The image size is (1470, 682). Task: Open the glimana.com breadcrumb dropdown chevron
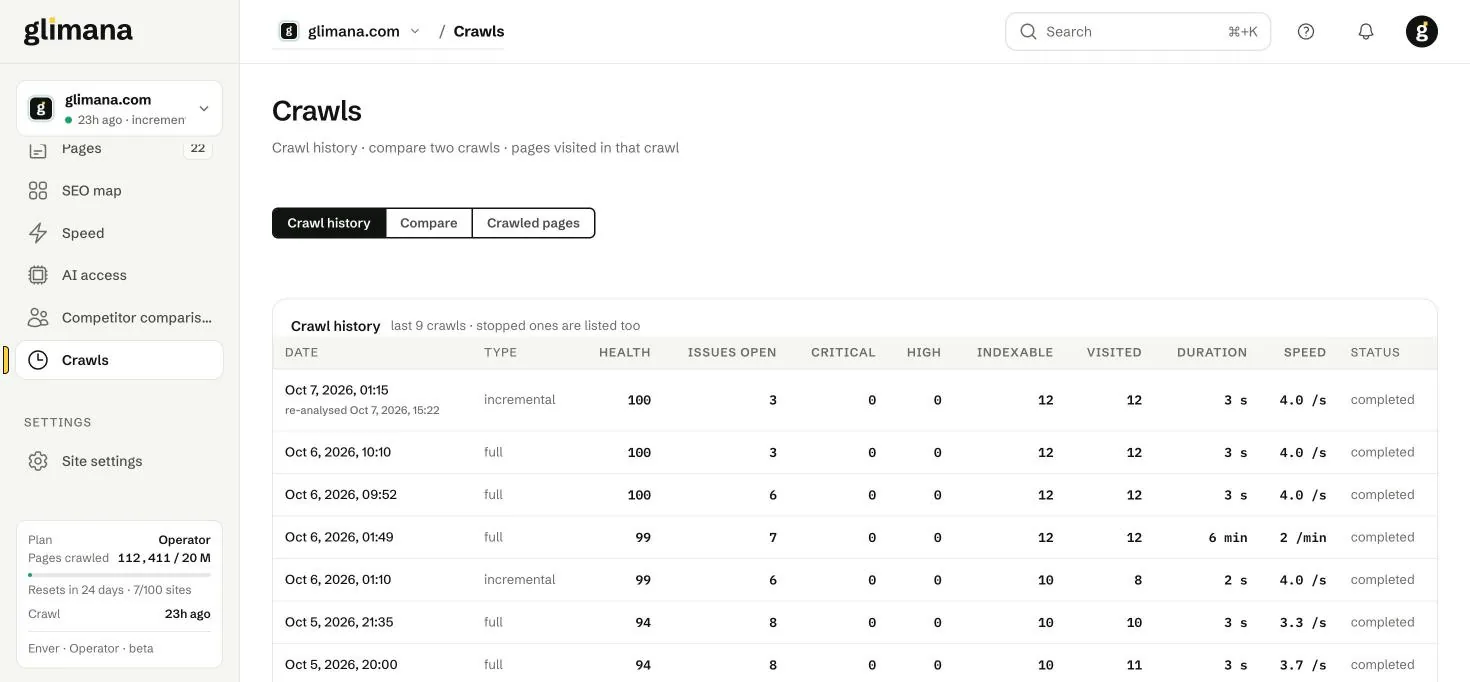click(x=415, y=31)
